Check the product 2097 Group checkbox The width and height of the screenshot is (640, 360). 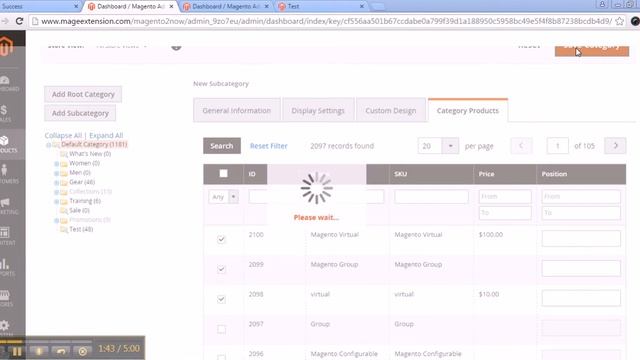tap(221, 329)
